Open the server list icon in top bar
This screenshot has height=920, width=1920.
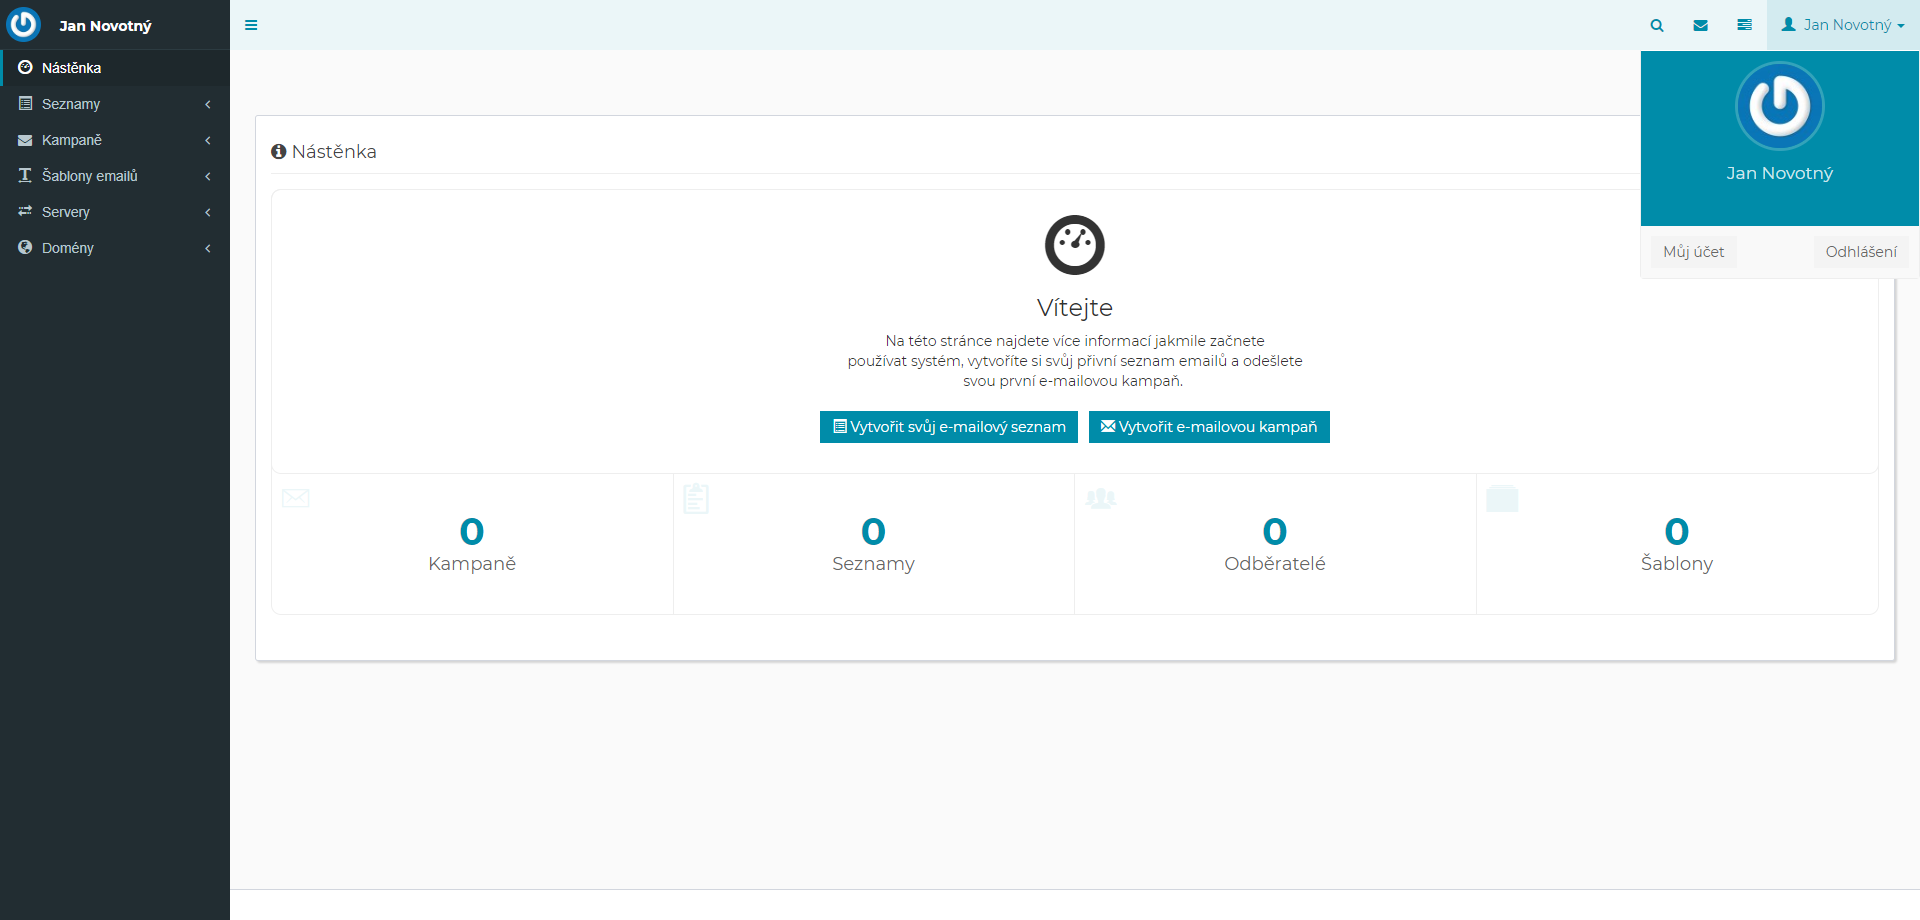(x=1744, y=25)
